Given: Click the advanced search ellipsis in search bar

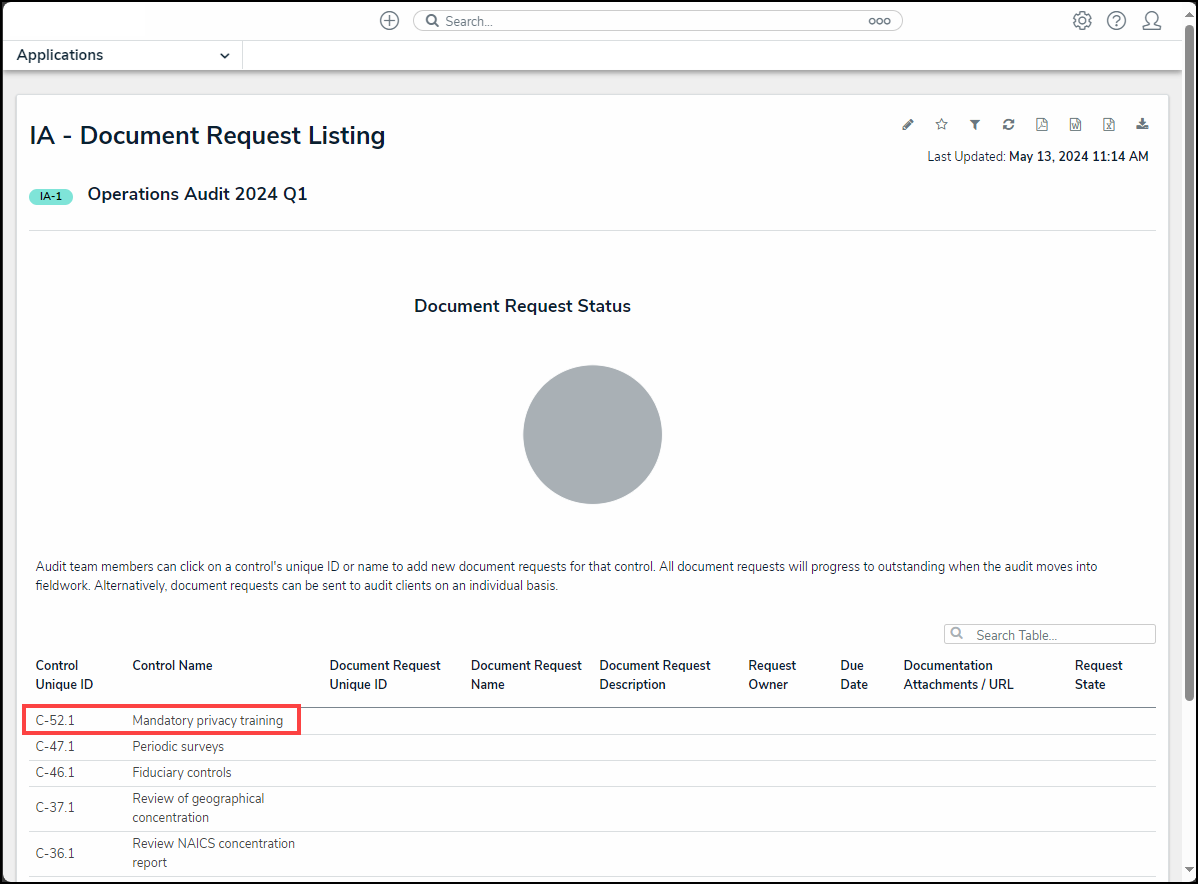Looking at the screenshot, I should tap(879, 21).
